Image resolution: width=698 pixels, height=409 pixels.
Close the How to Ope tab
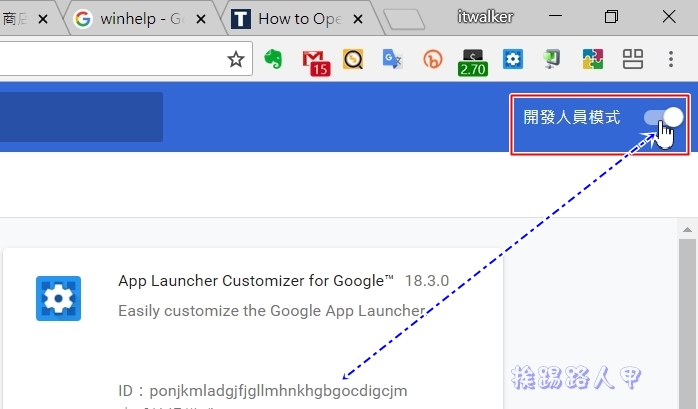[x=357, y=19]
